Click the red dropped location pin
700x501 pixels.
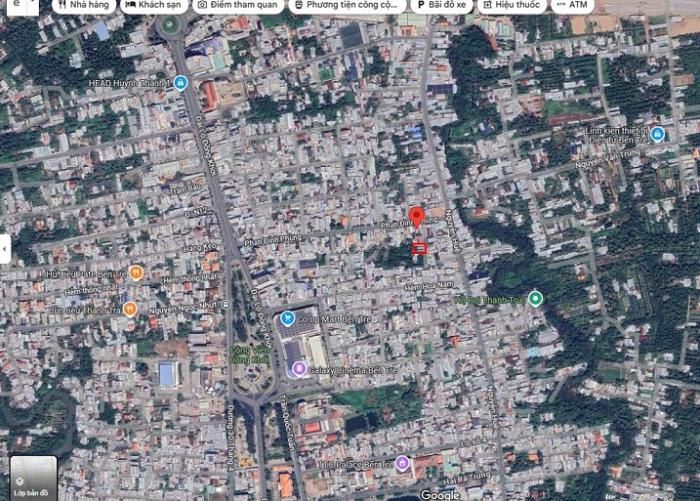pyautogui.click(x=416, y=217)
